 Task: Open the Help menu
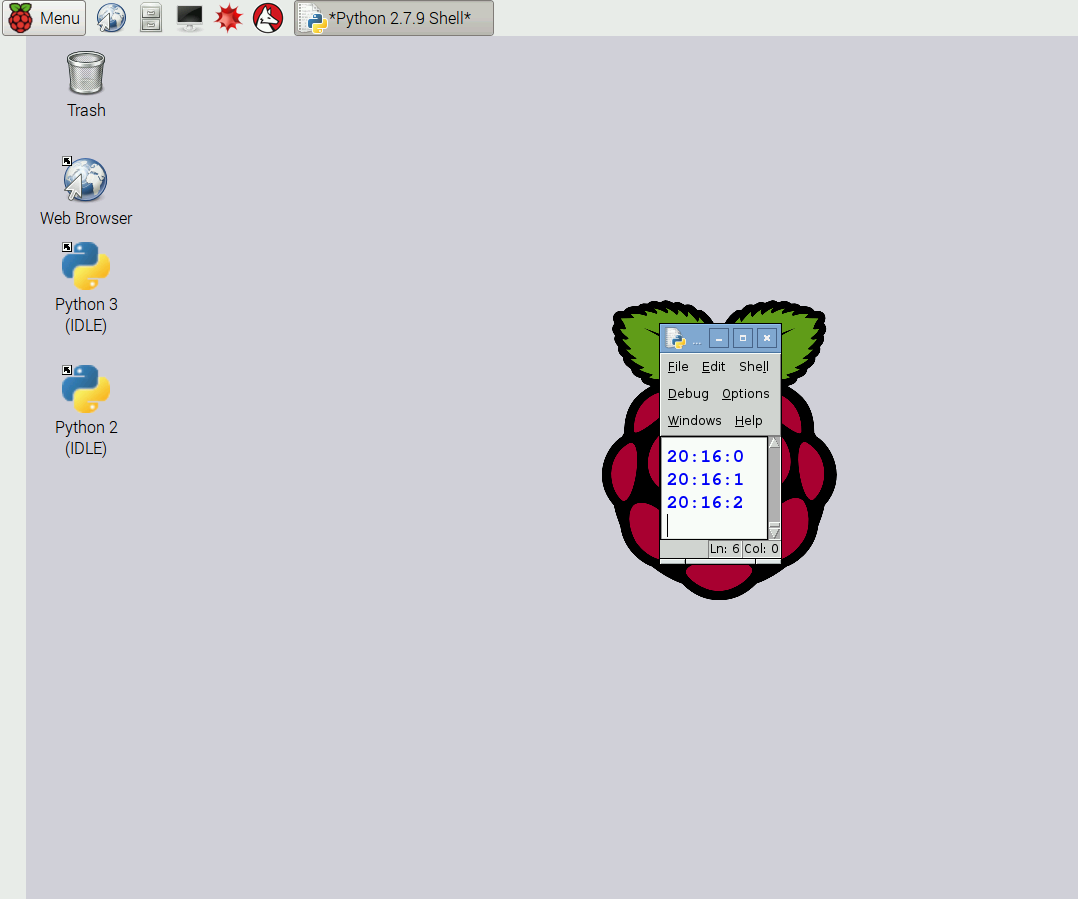pos(748,420)
